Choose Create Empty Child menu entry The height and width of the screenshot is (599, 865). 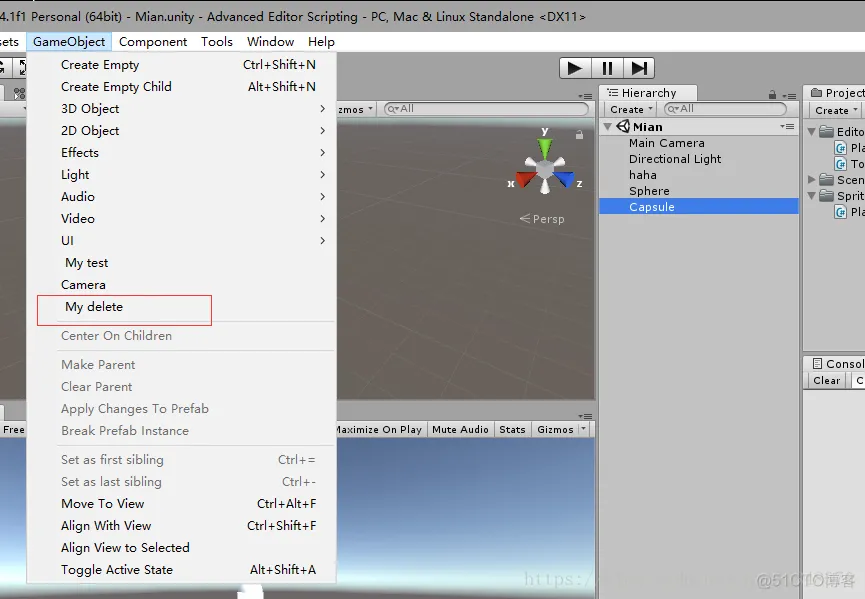coord(181,87)
